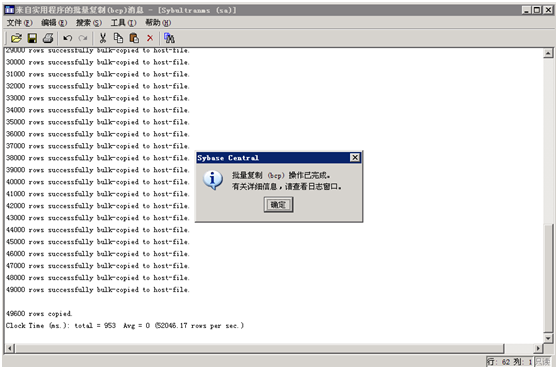Click the Copy toolbar icon
The image size is (558, 369).
pos(119,38)
